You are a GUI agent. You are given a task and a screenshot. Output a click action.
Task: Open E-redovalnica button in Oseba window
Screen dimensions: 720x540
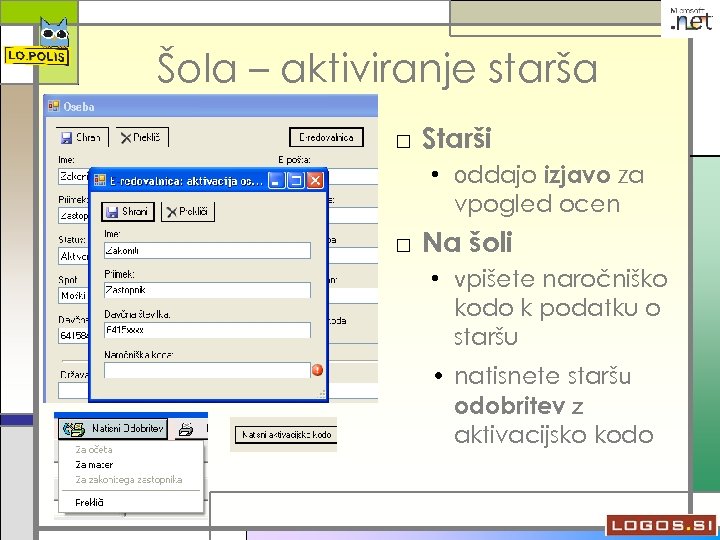pos(326,137)
